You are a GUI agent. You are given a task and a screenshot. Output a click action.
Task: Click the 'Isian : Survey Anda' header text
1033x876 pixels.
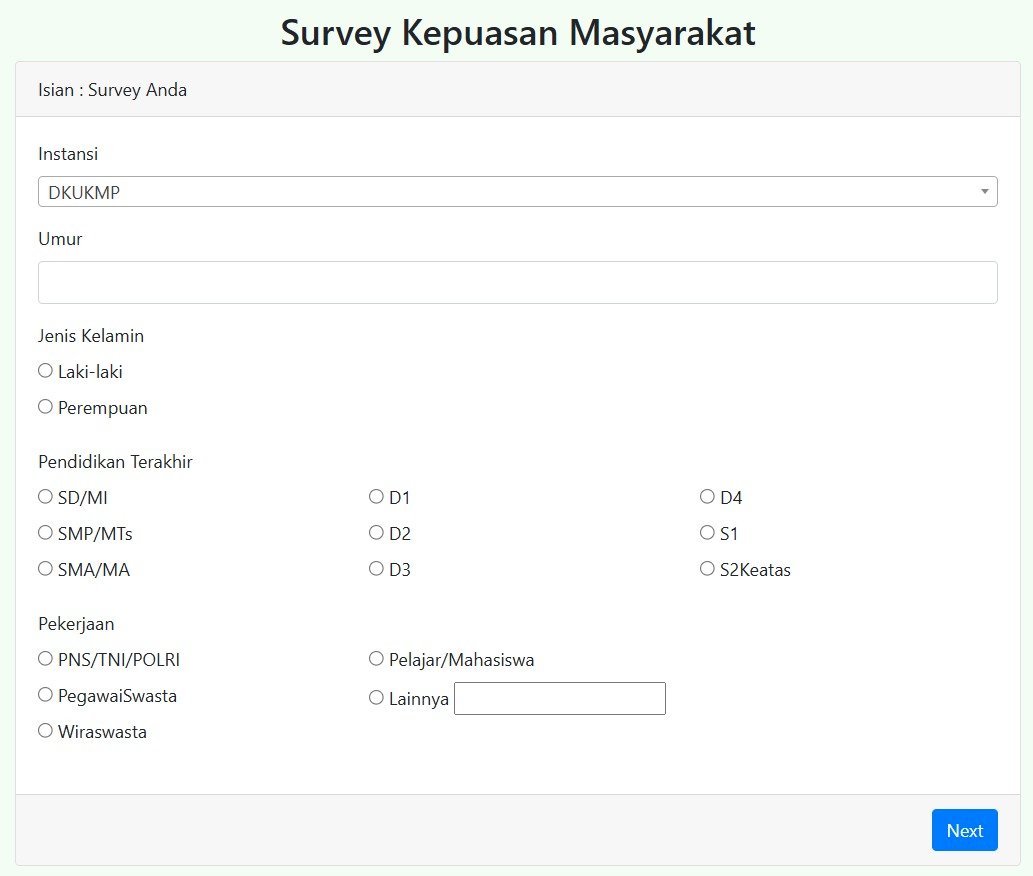click(113, 90)
